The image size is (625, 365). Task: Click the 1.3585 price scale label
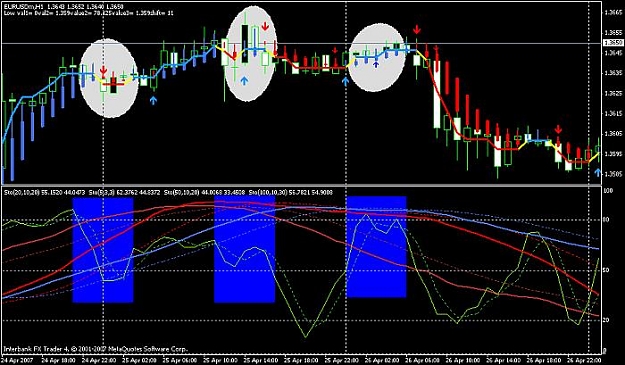click(613, 174)
